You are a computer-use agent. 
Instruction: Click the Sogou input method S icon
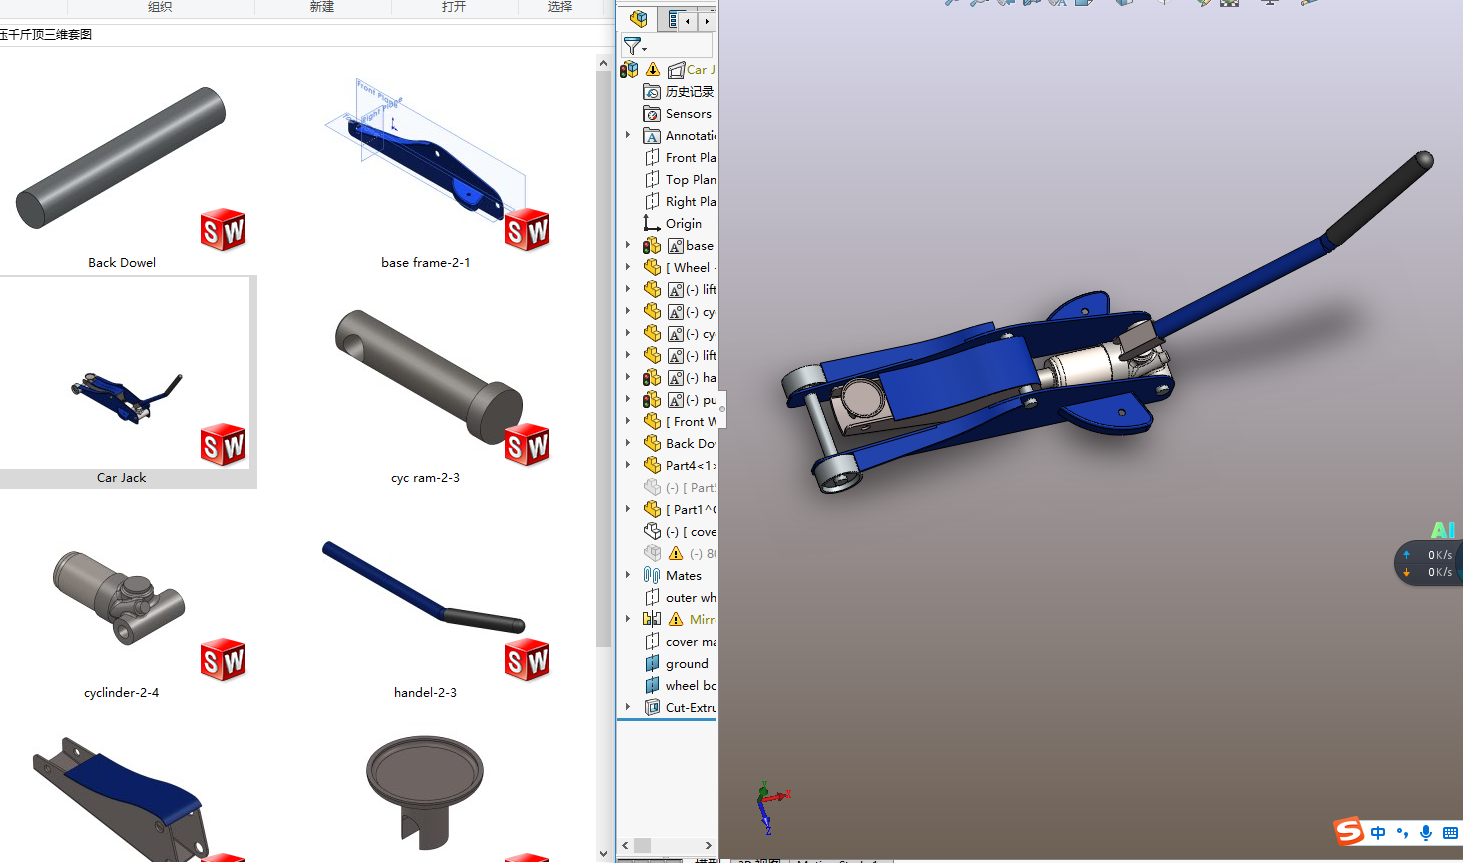(1349, 831)
